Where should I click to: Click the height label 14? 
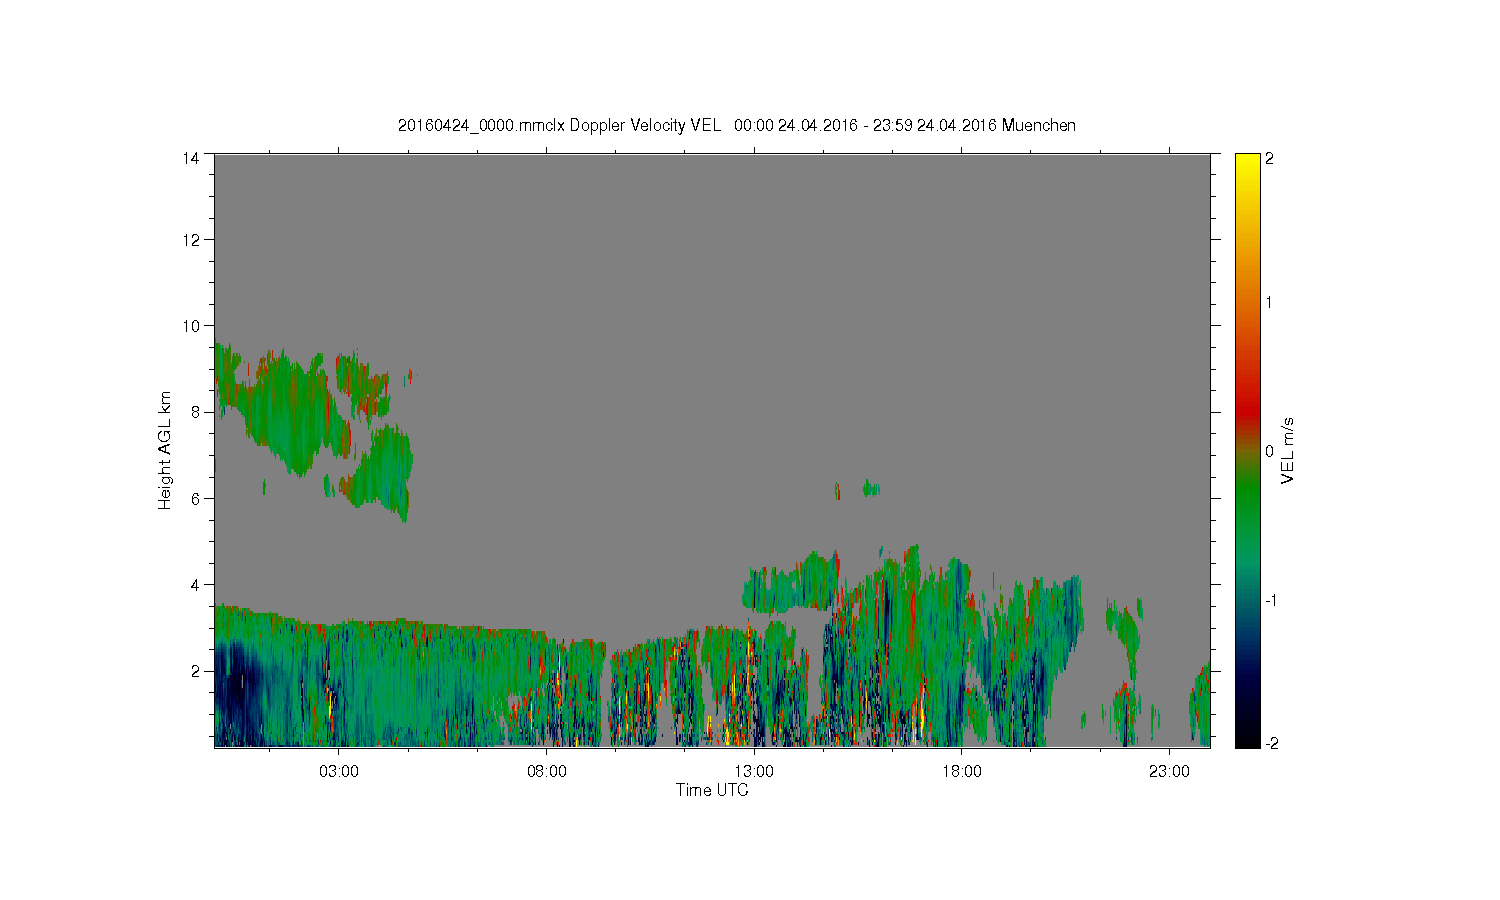[190, 158]
